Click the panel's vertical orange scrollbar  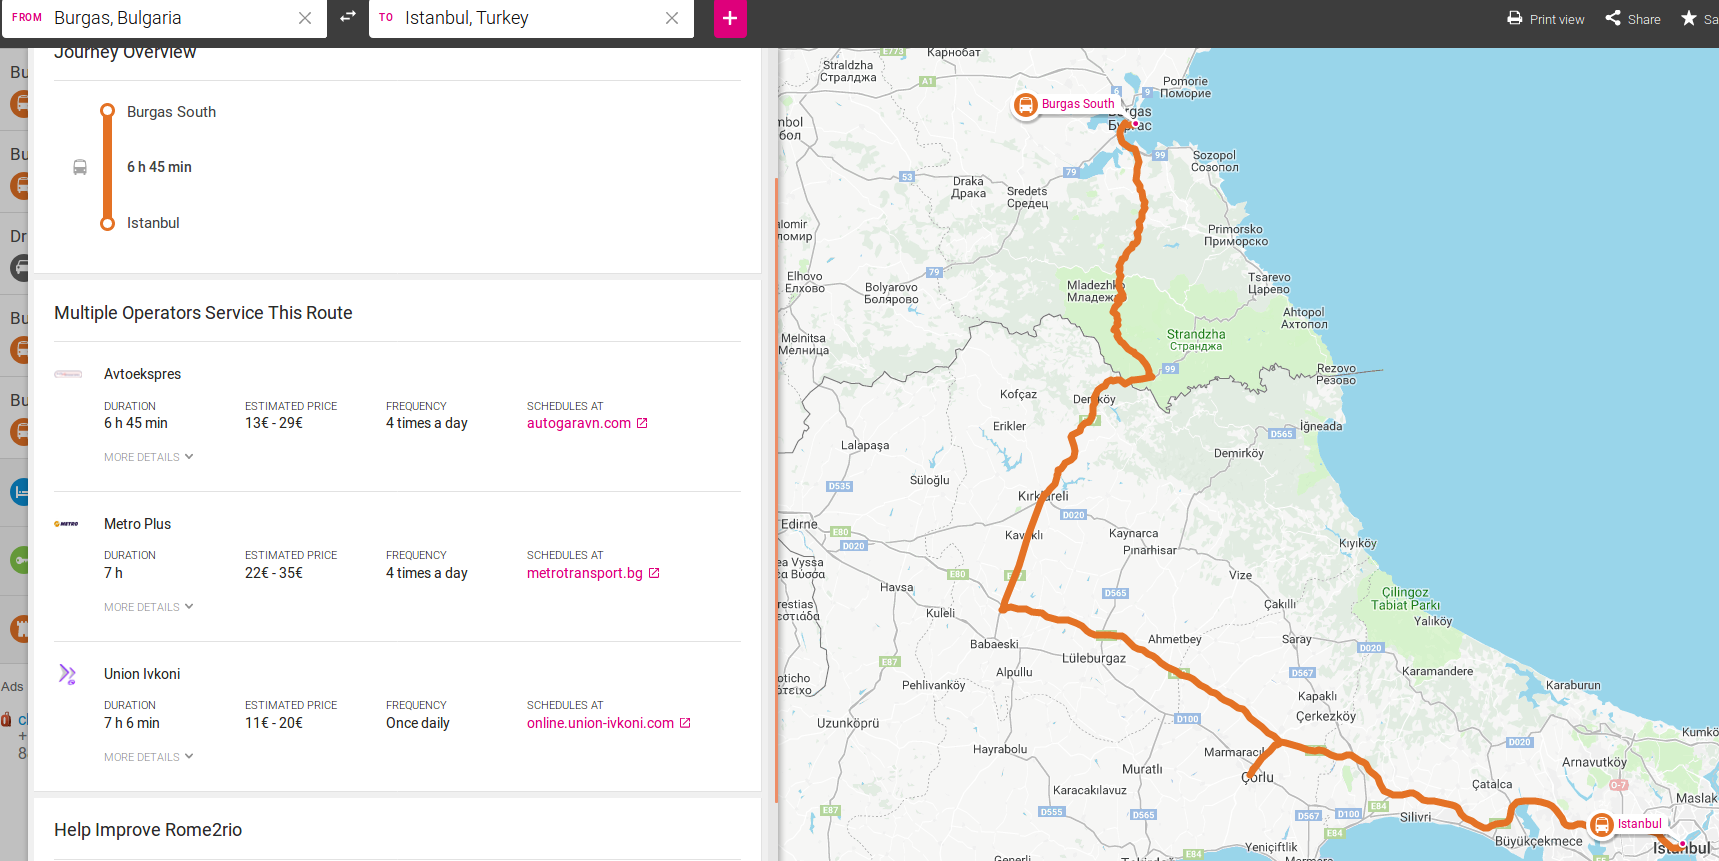(776, 490)
